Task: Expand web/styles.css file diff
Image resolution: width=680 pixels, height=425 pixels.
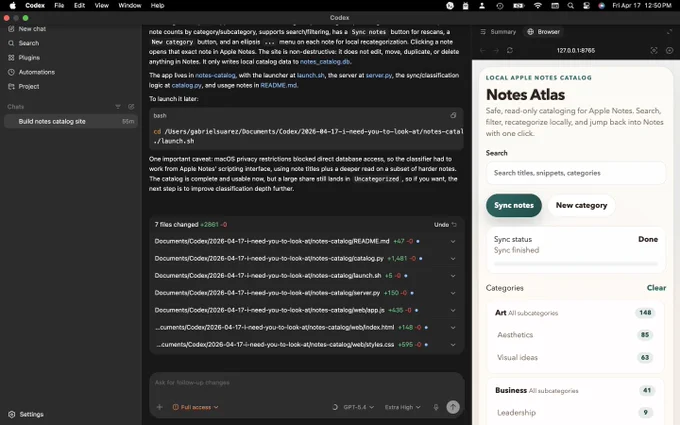Action: click(453, 345)
